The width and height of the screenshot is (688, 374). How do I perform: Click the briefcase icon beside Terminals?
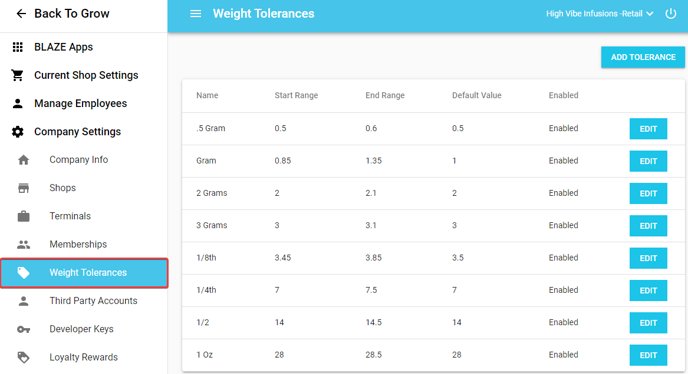click(24, 216)
